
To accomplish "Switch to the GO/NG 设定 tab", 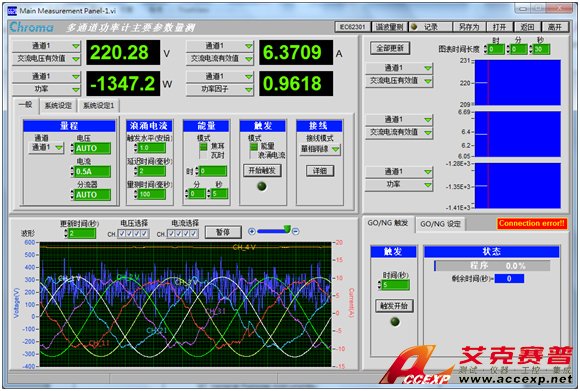I will coord(440,224).
